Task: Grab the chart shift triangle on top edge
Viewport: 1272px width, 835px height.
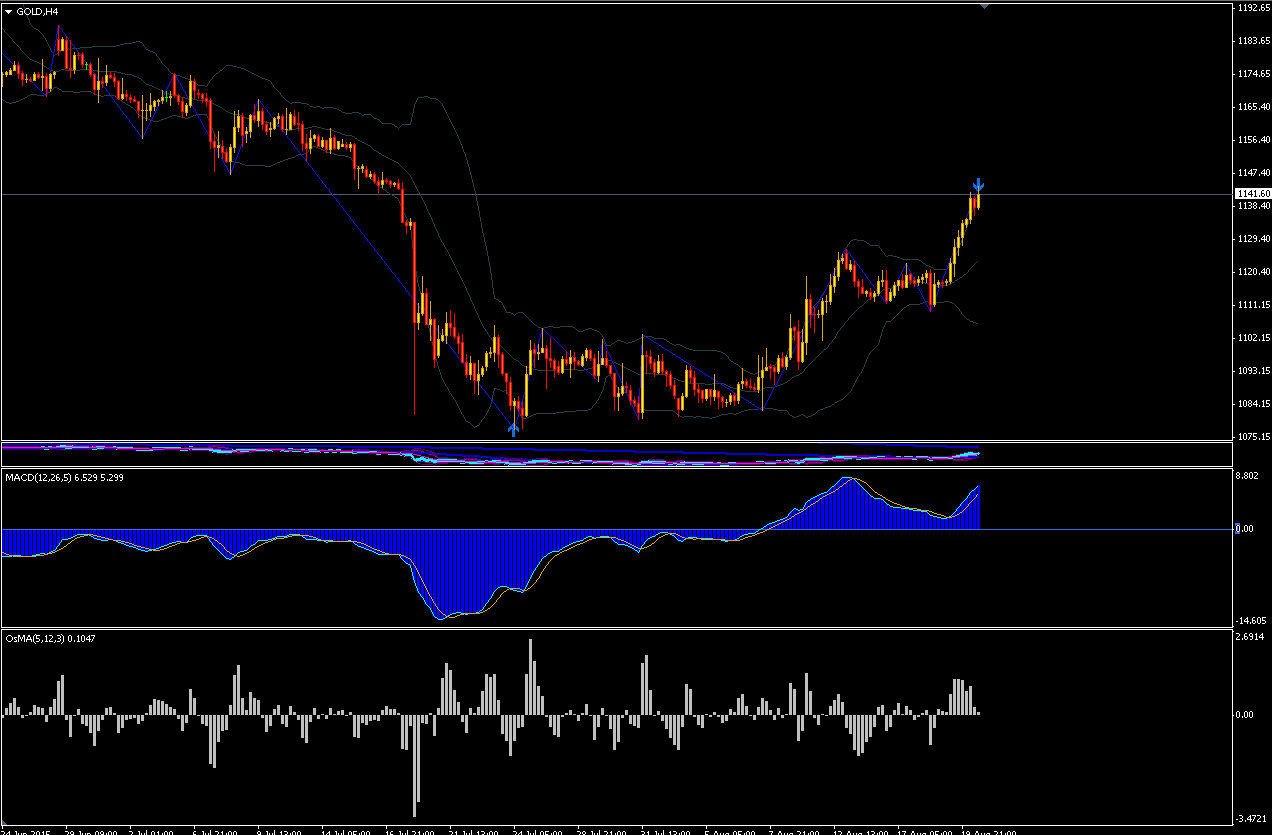Action: click(x=984, y=6)
